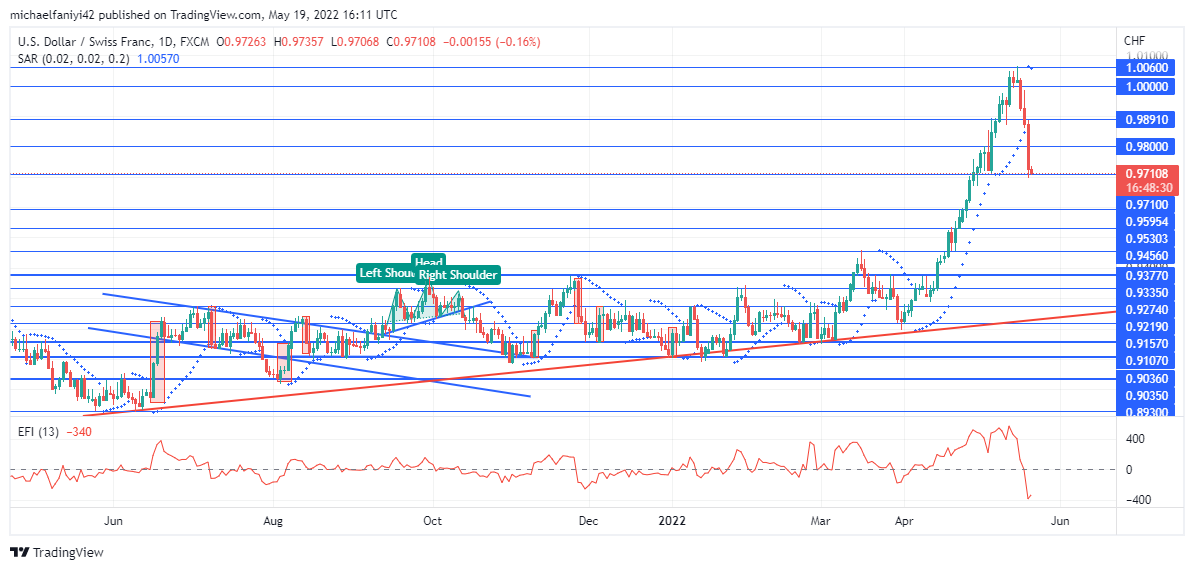The width and height of the screenshot is (1194, 570).
Task: Click the Dec label on time axis
Action: point(589,521)
